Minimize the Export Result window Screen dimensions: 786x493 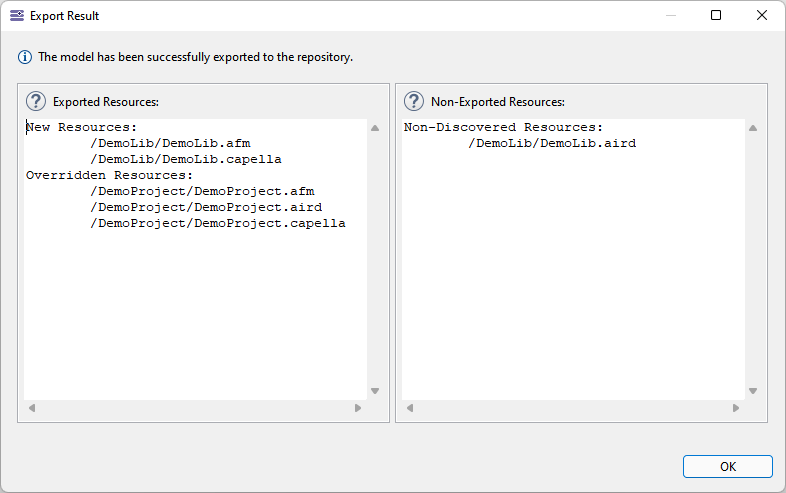(670, 16)
